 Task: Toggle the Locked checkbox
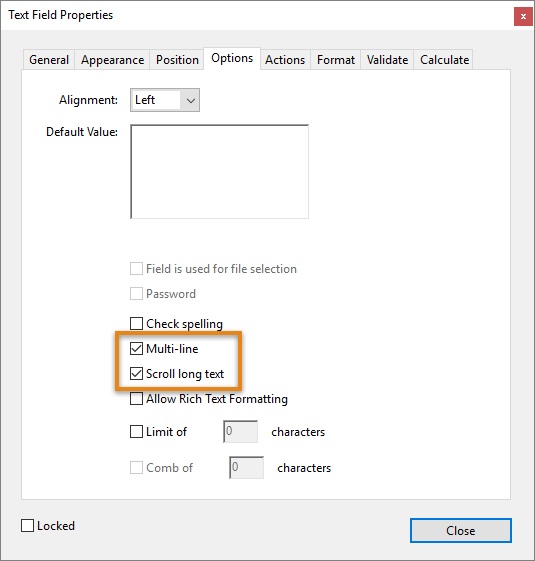click(x=28, y=526)
